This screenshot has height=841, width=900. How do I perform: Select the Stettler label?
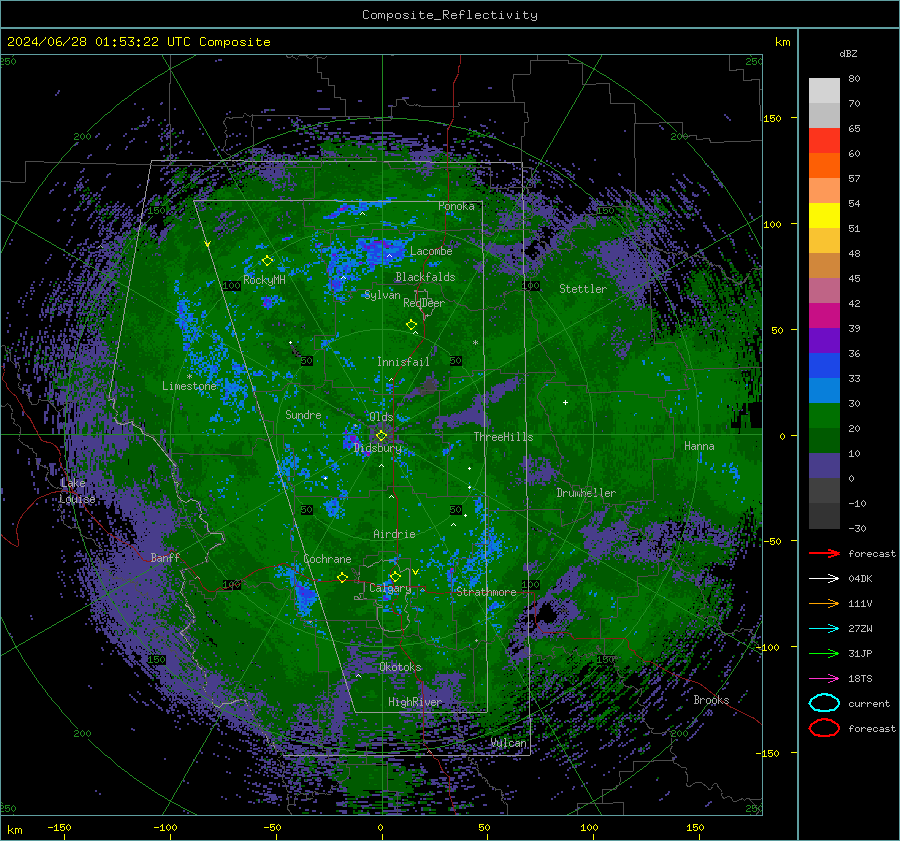[583, 289]
